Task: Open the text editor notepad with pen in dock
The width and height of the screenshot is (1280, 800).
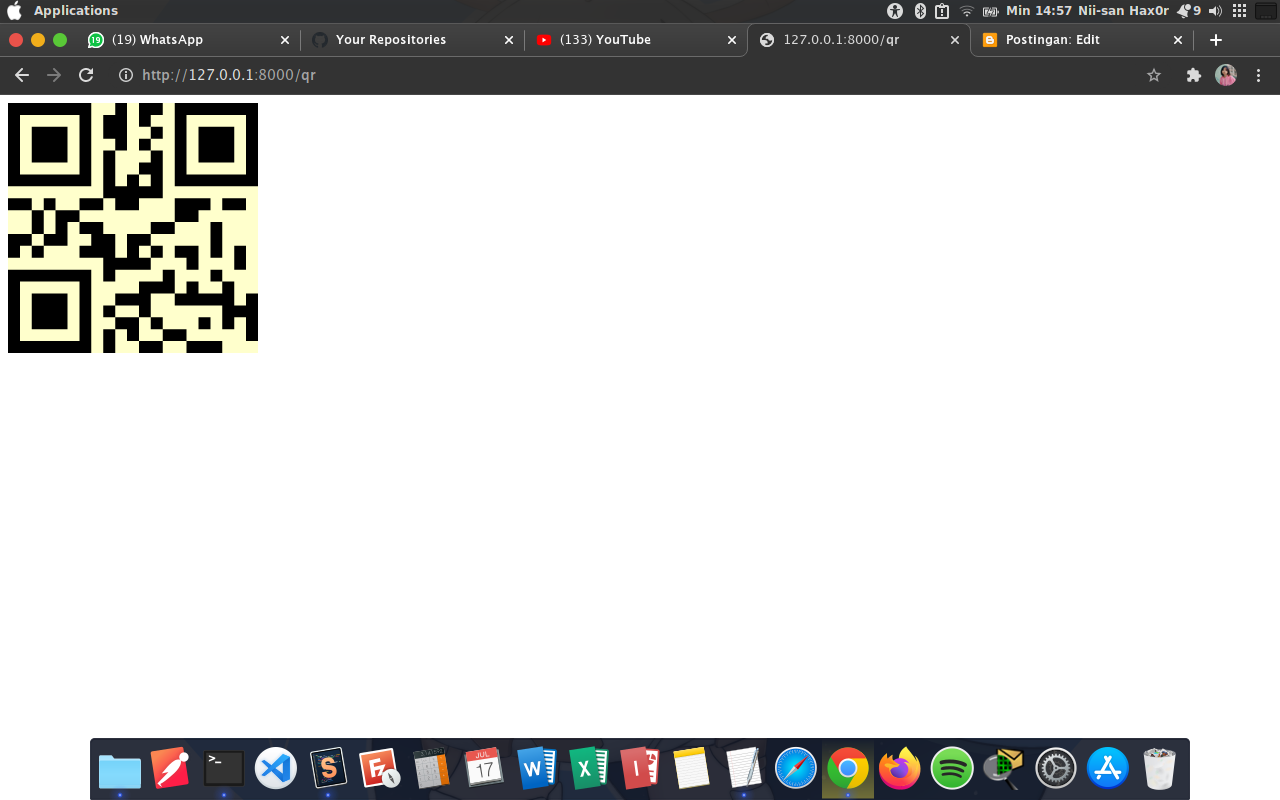Action: 744,769
